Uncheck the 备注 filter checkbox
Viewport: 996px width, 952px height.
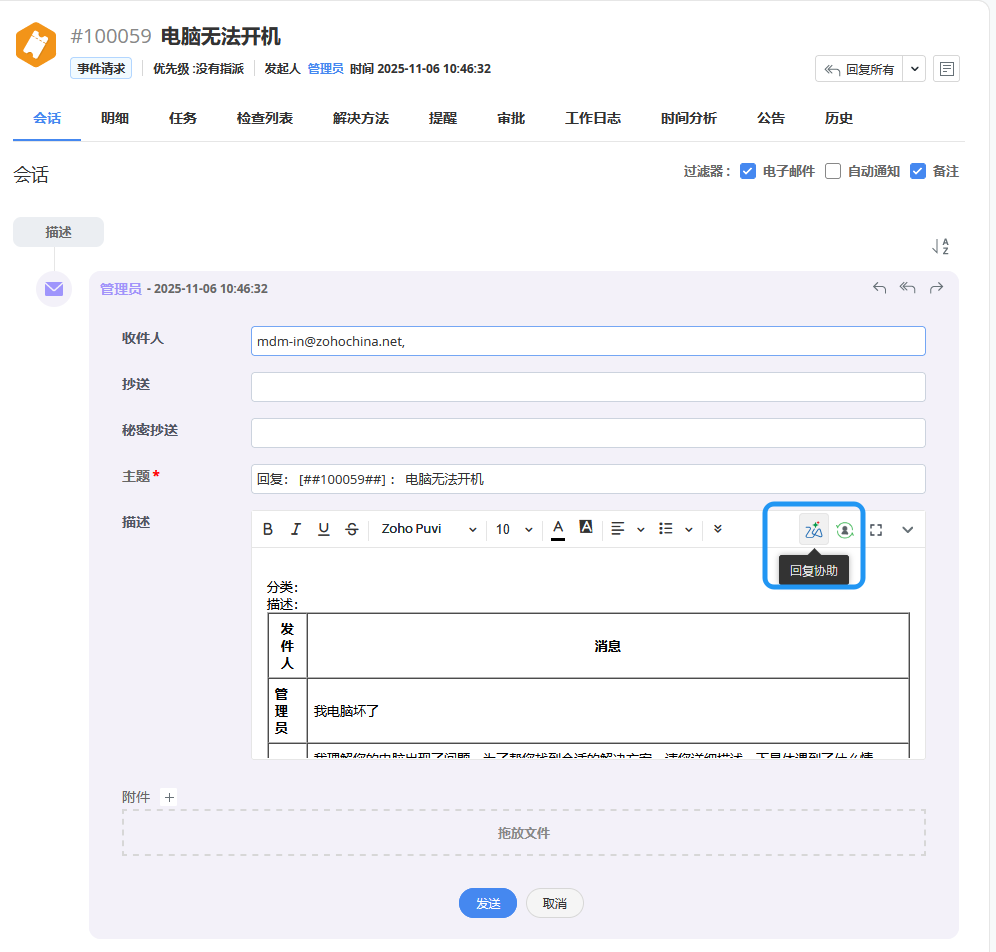917,171
